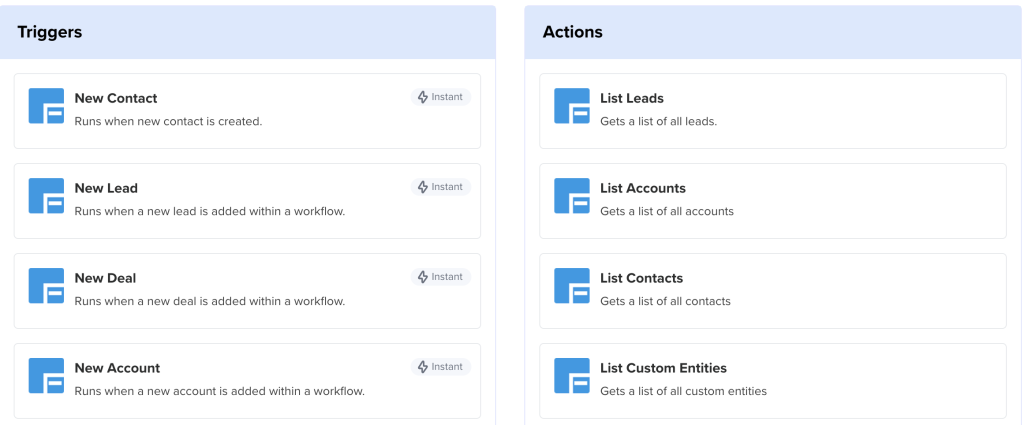The height and width of the screenshot is (425, 1024).
Task: Click the Actions section header
Action: (573, 32)
